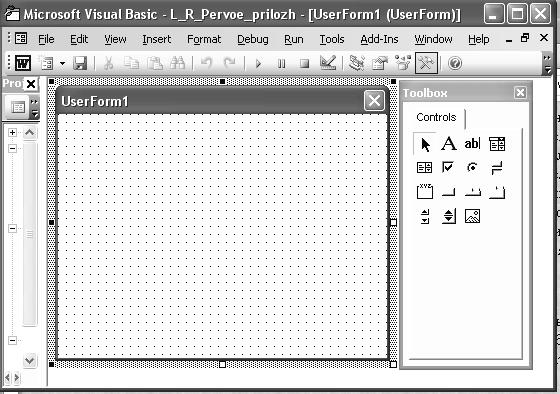Viewport: 560px width, 394px height.
Task: Open the Properties Window toolbar icon
Action: pos(380,63)
